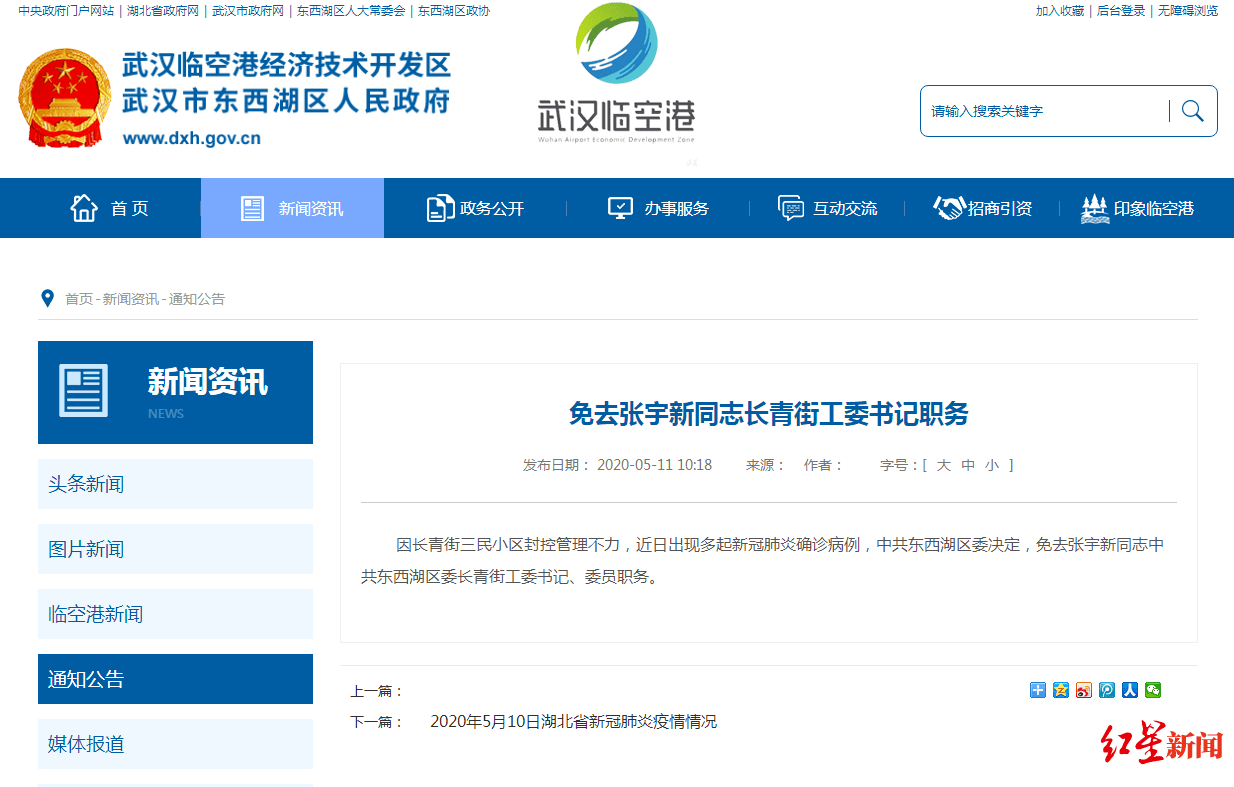Open 办事服务 navigation menu

(x=658, y=208)
